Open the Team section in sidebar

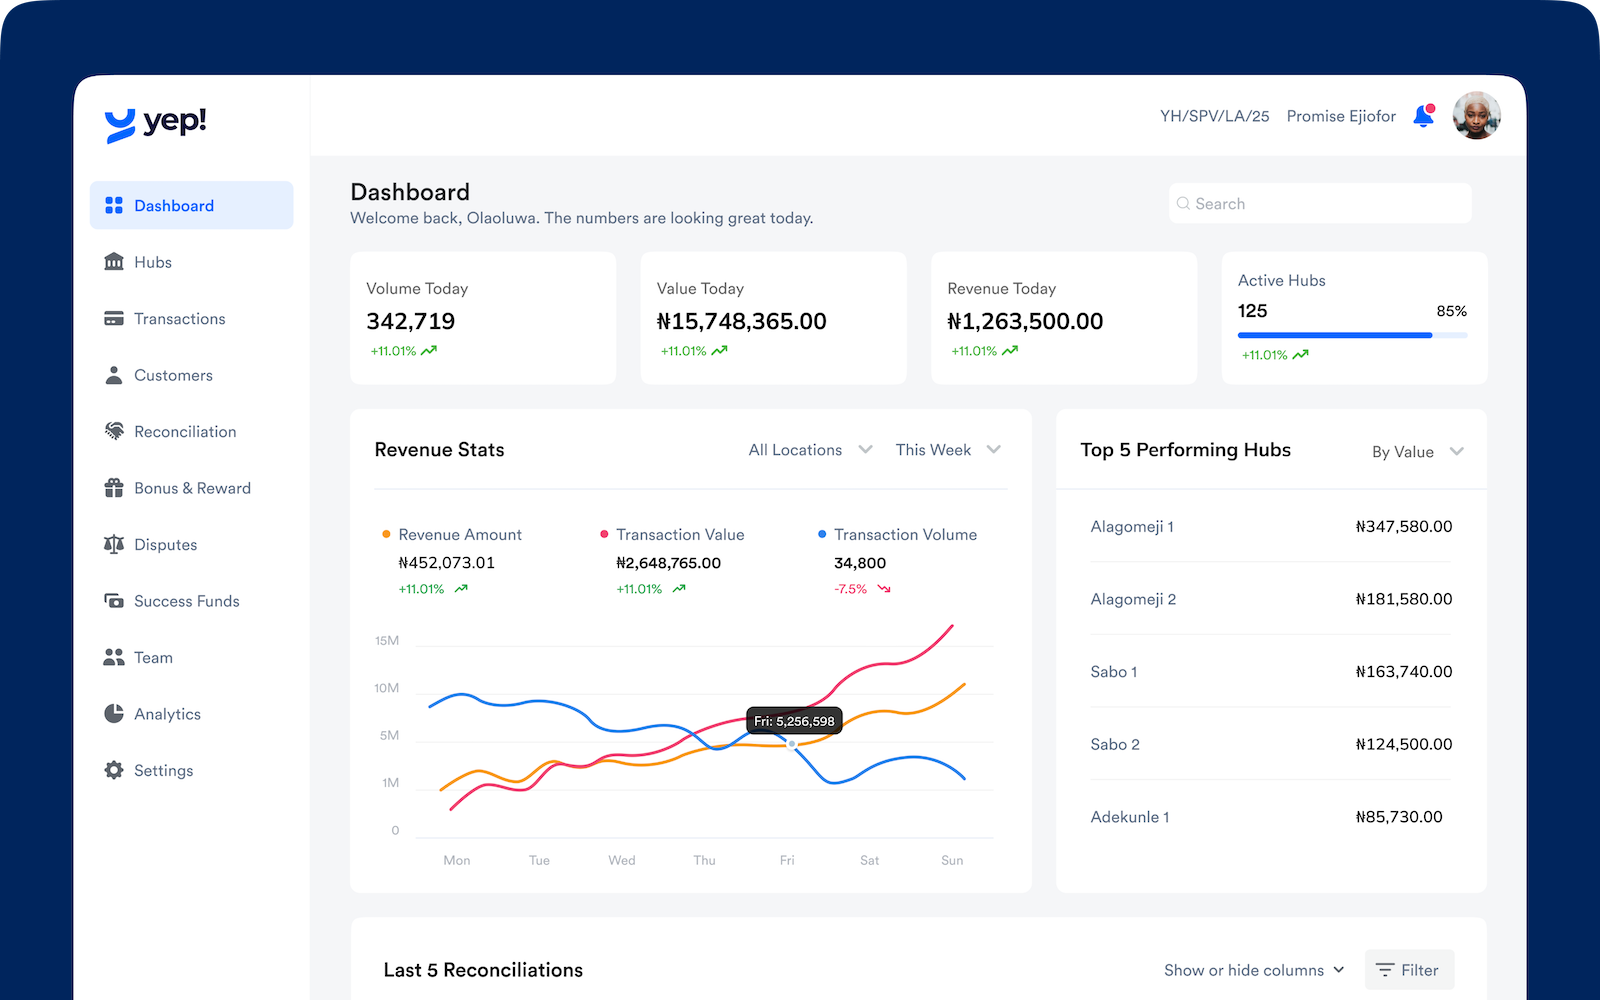(153, 658)
